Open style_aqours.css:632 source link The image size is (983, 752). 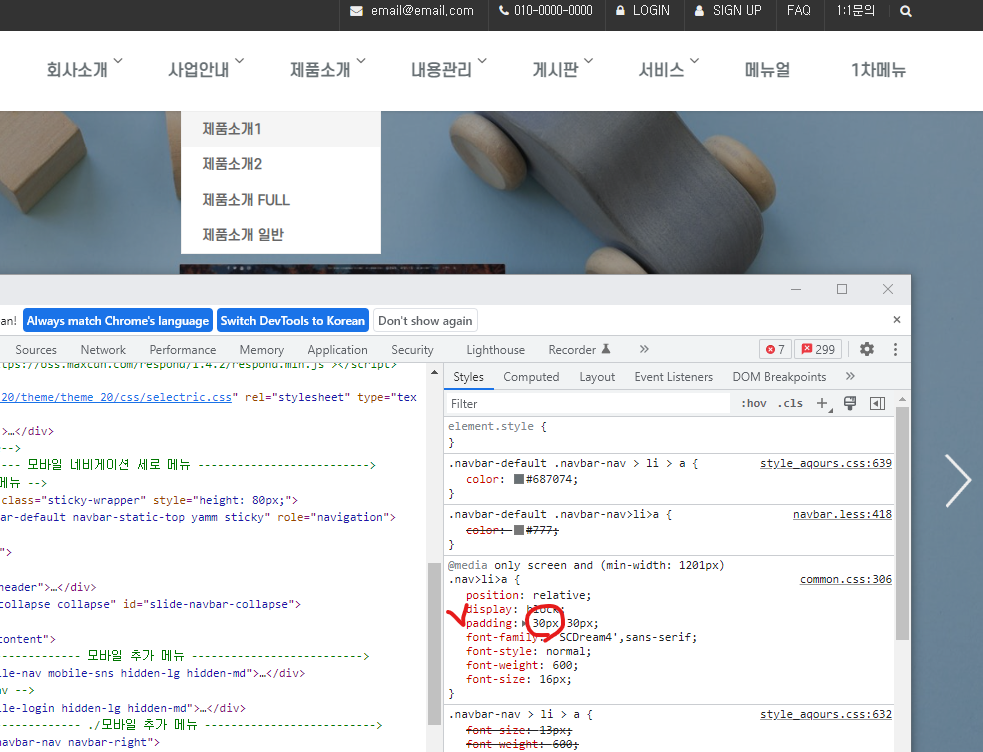point(826,714)
